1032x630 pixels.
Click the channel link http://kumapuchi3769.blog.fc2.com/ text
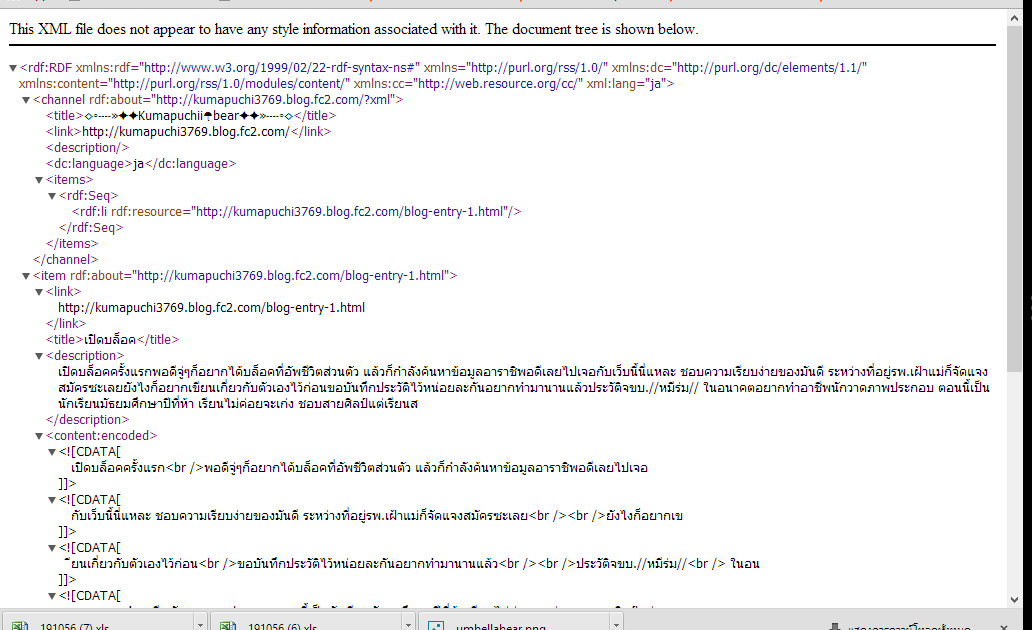tap(186, 132)
